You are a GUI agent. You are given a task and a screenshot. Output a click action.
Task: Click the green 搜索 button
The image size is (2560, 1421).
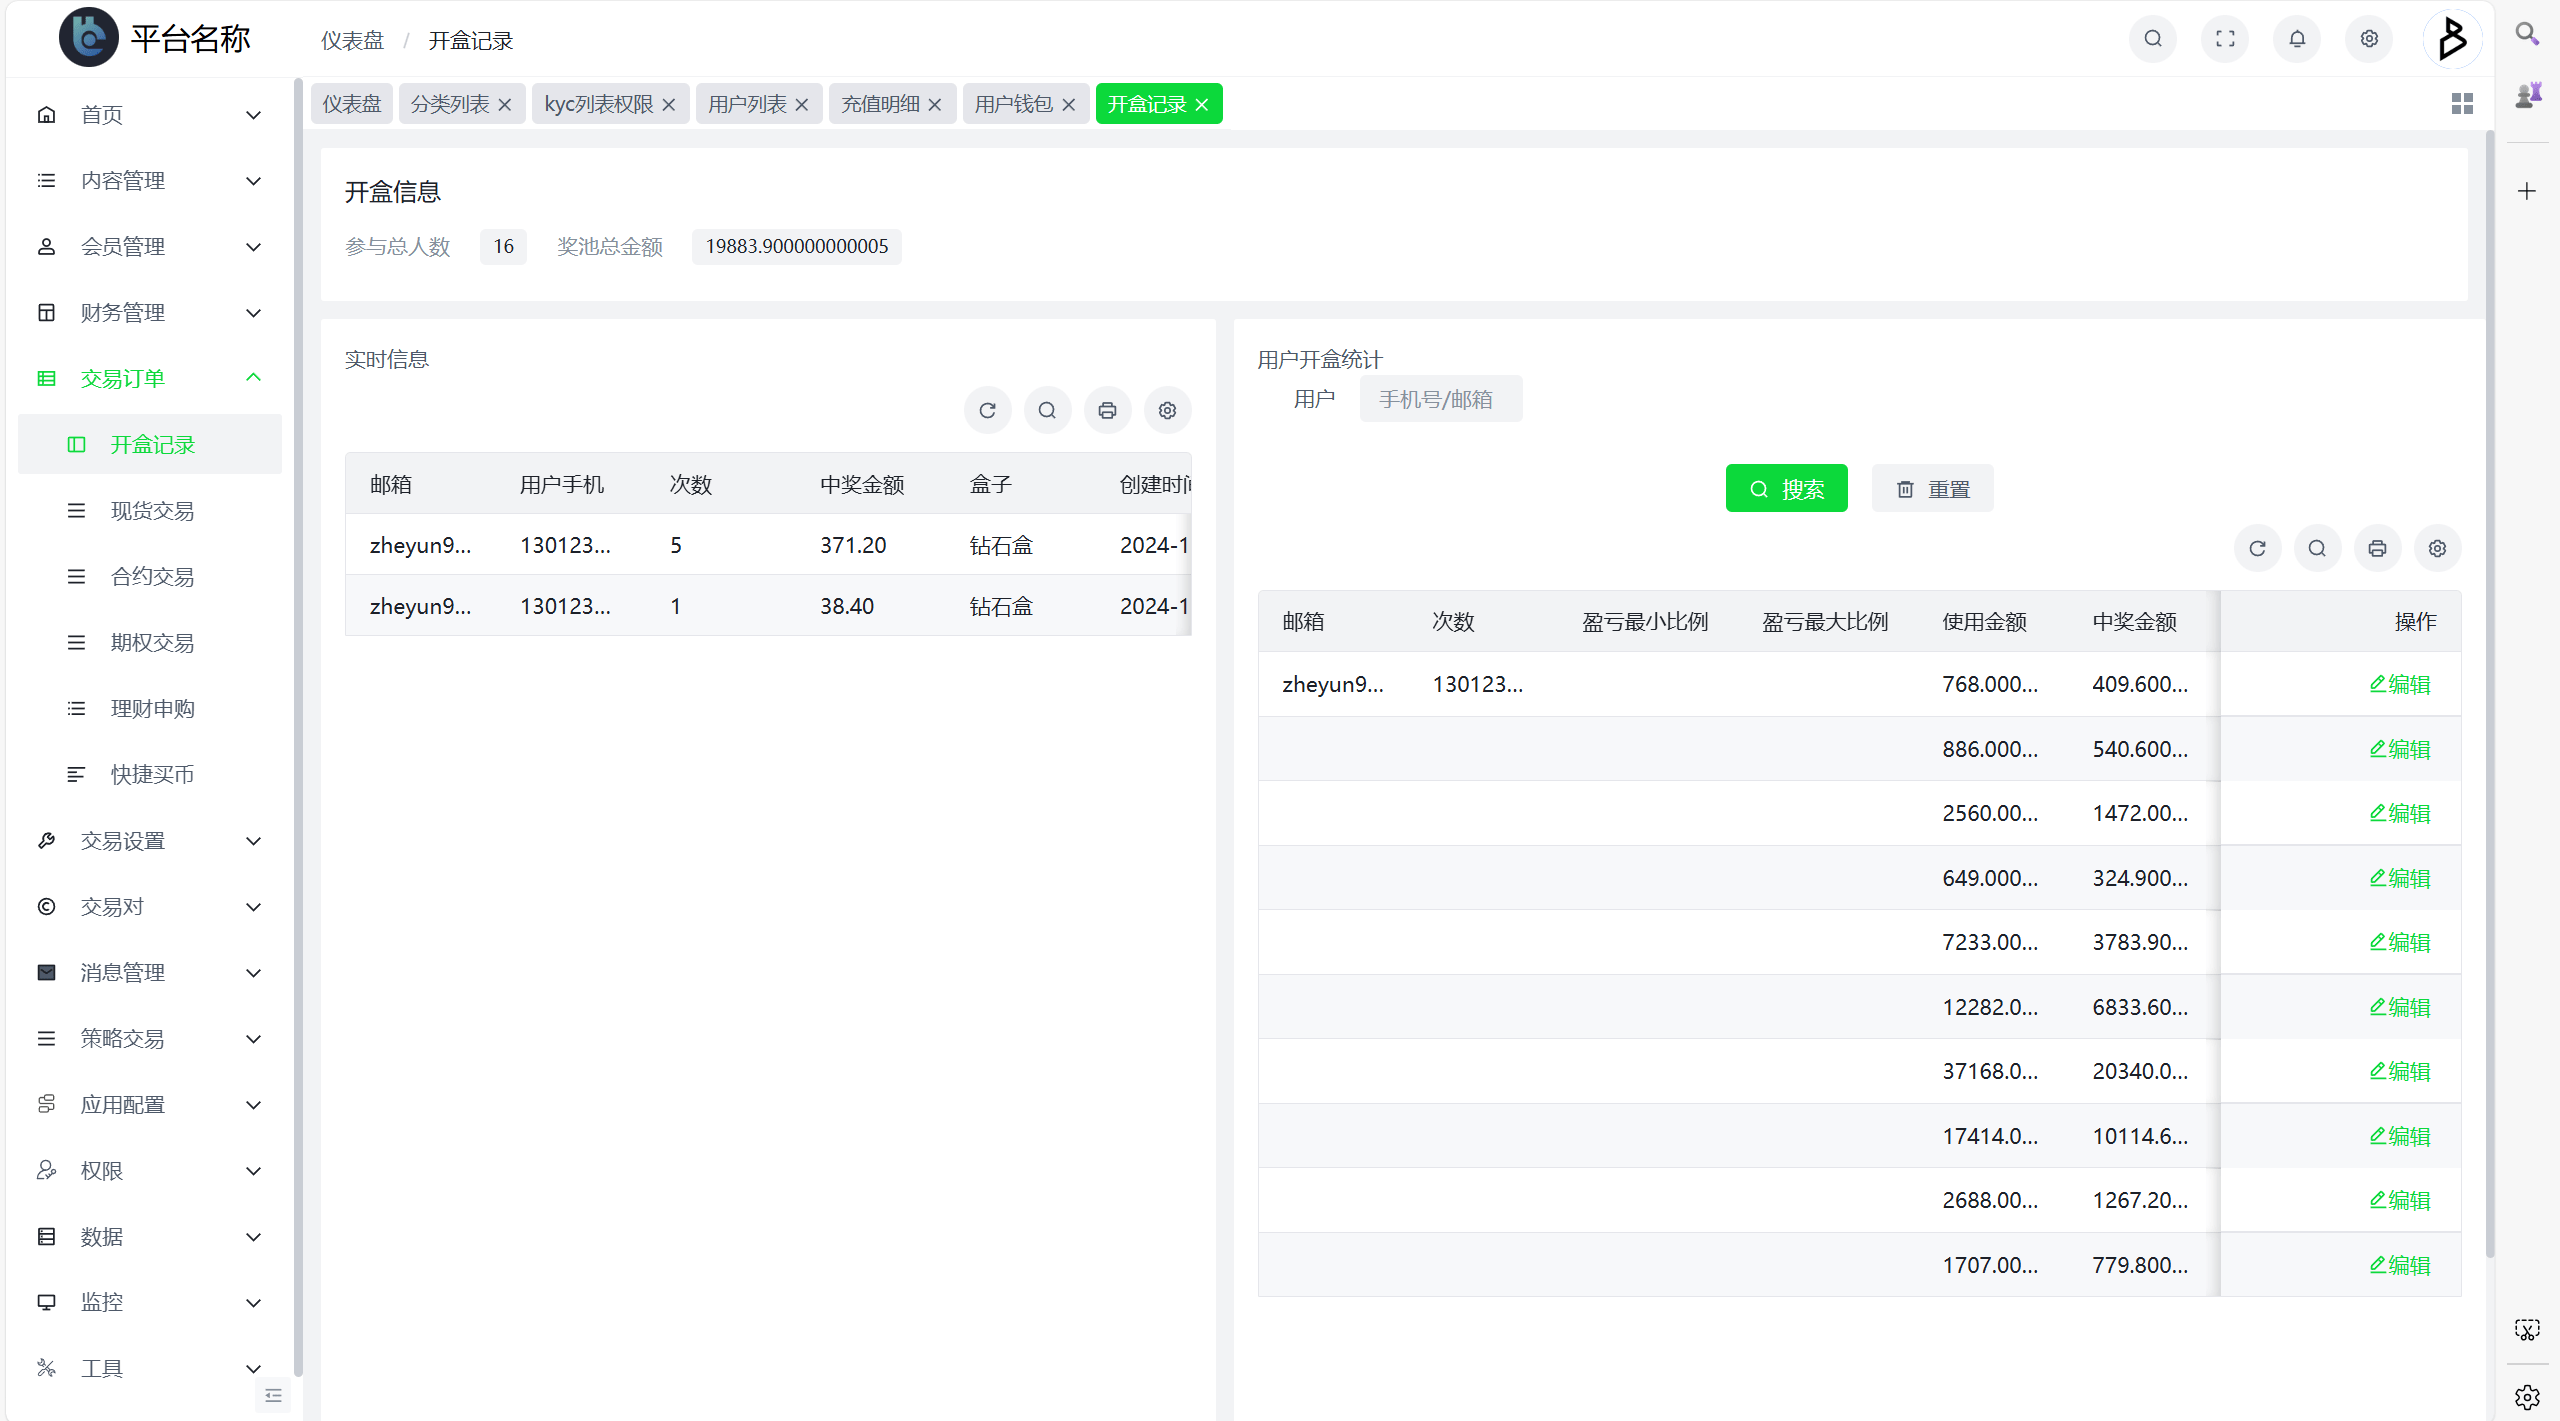[1786, 489]
